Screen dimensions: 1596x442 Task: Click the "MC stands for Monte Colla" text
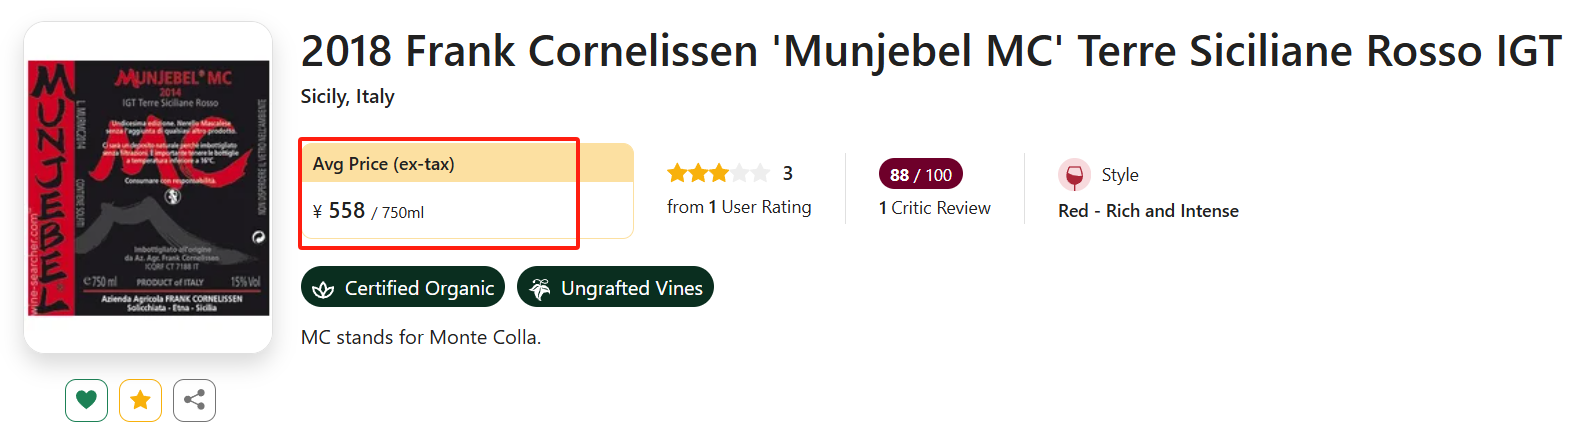(420, 337)
